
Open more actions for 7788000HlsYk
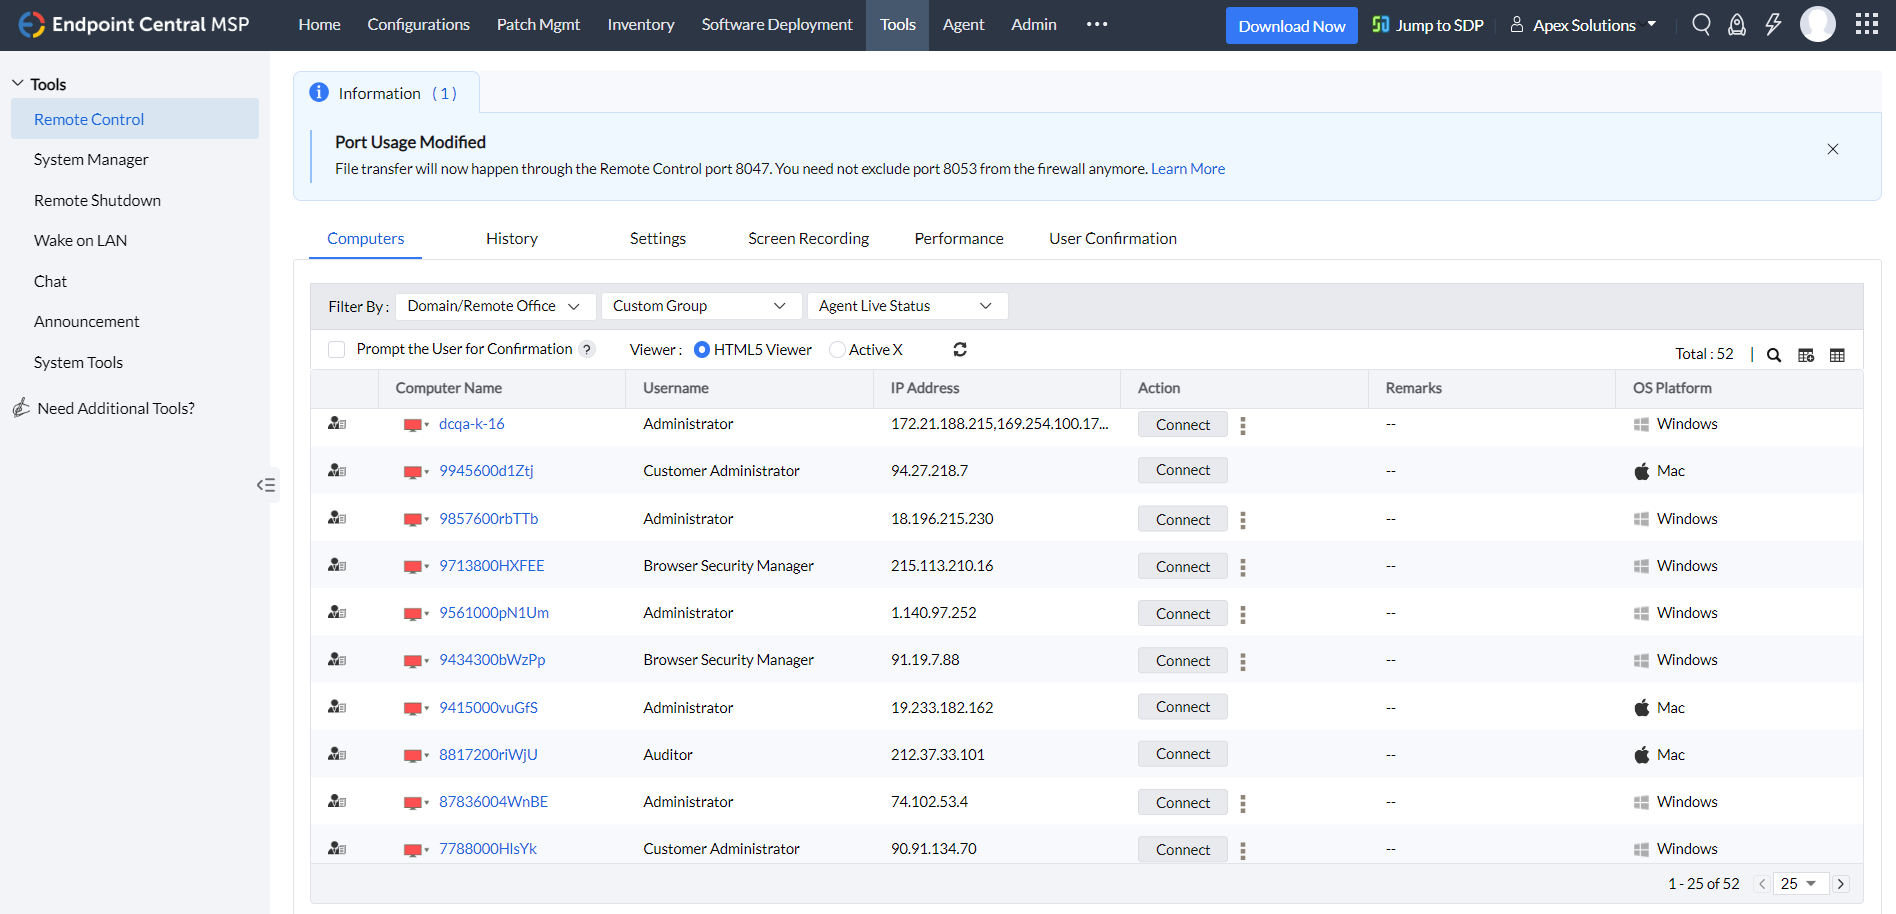tap(1243, 850)
